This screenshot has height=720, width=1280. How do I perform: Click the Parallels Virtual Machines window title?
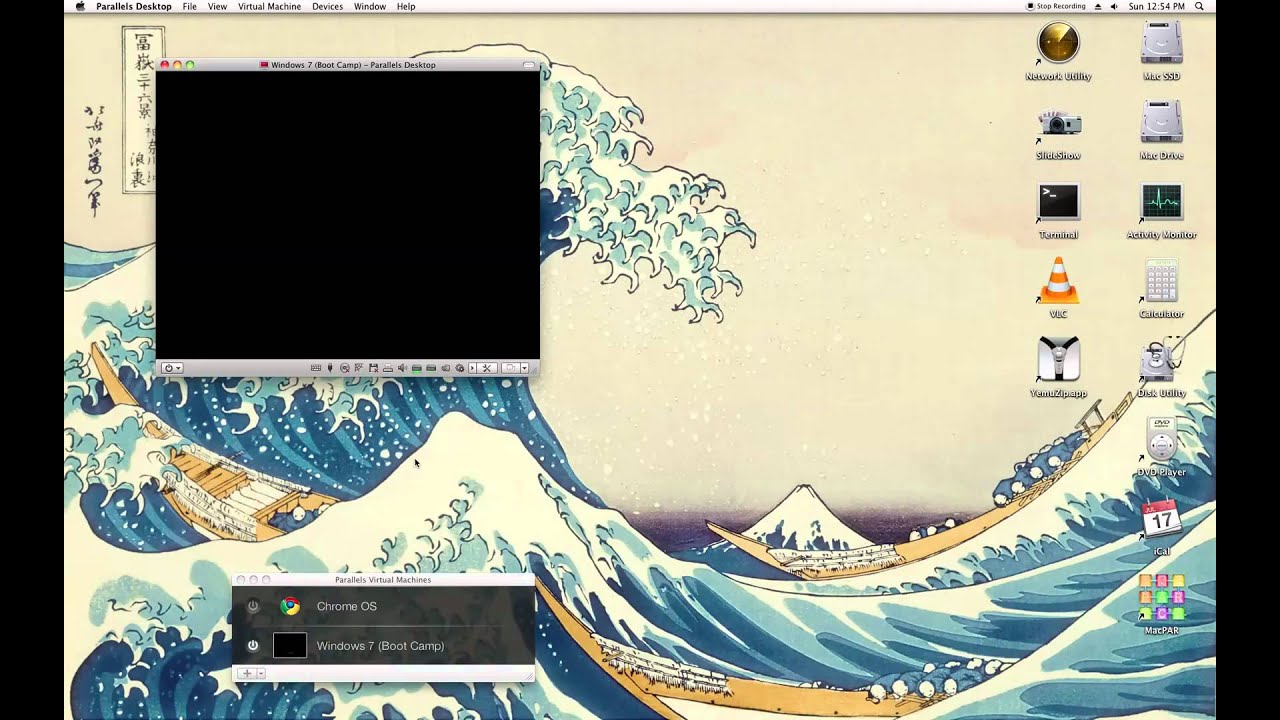pyautogui.click(x=383, y=580)
